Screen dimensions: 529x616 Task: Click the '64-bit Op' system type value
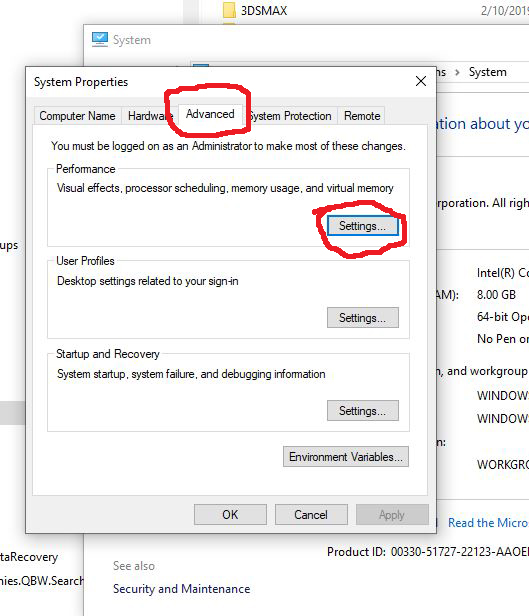pos(503,317)
